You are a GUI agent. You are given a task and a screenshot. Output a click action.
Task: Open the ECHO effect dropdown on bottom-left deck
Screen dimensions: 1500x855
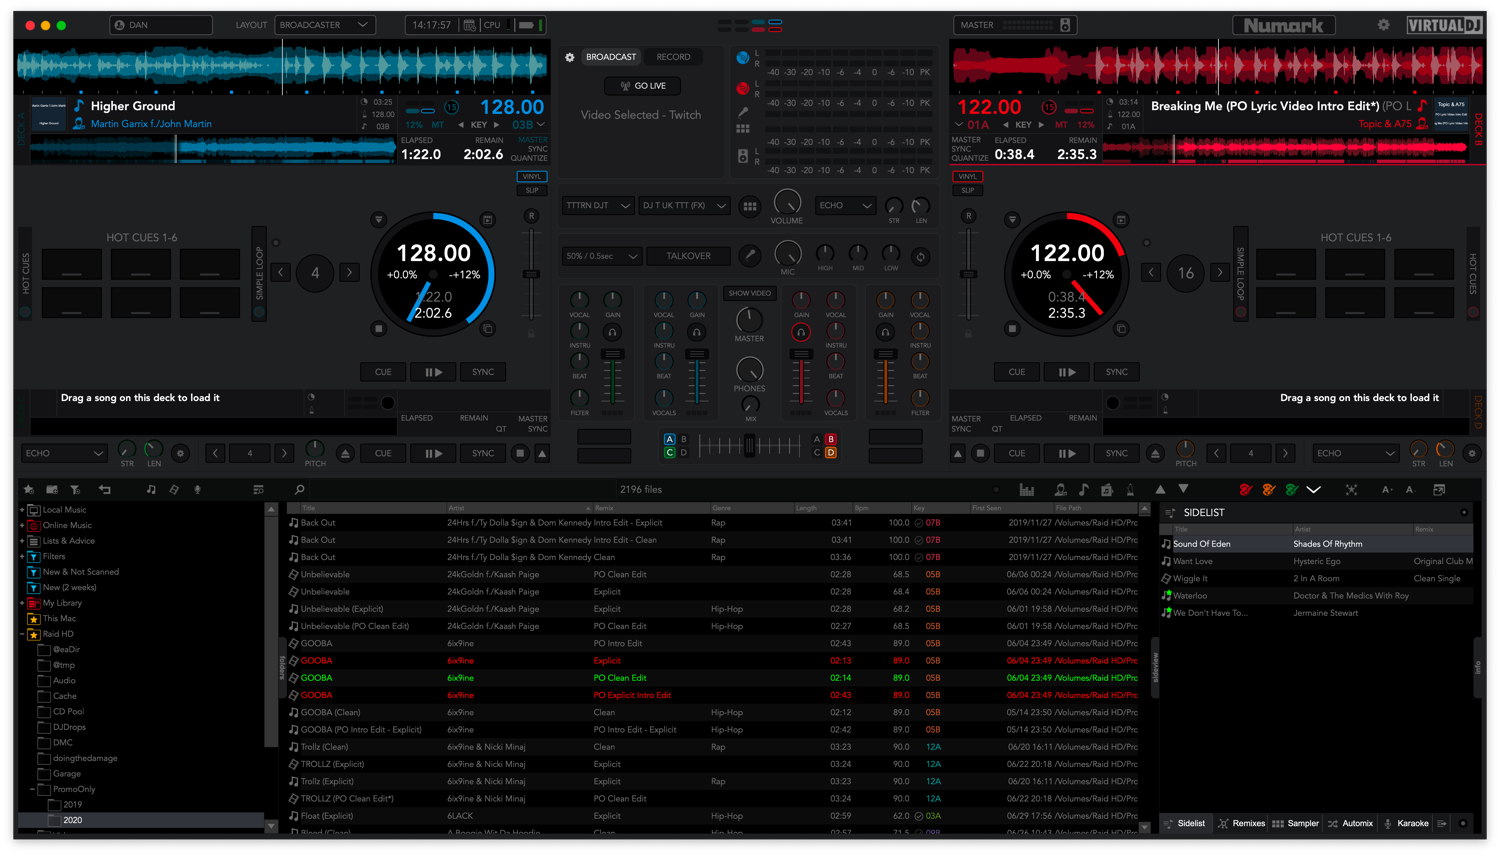tap(64, 454)
